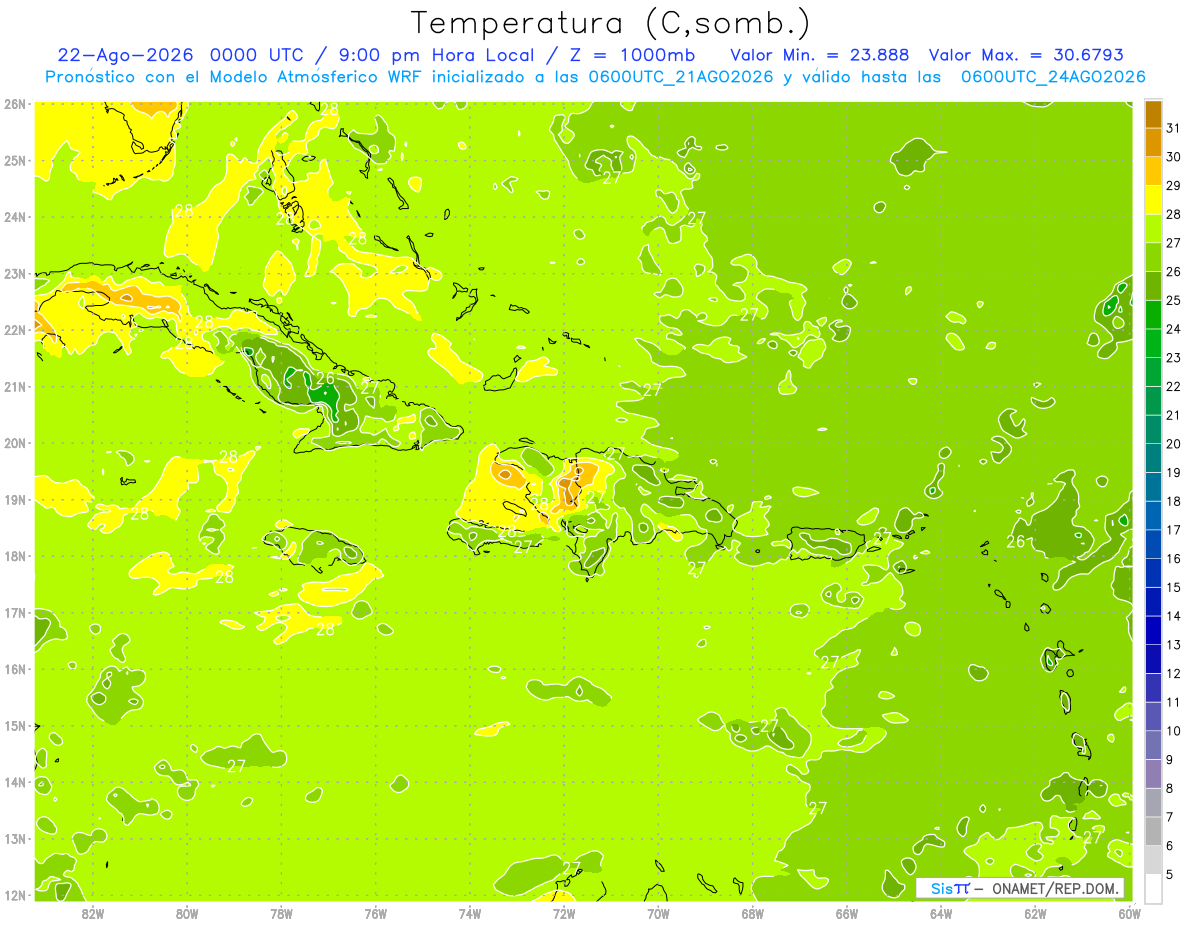The image size is (1200, 927).
Task: Click the latitude label "24N"
Action: point(15,217)
